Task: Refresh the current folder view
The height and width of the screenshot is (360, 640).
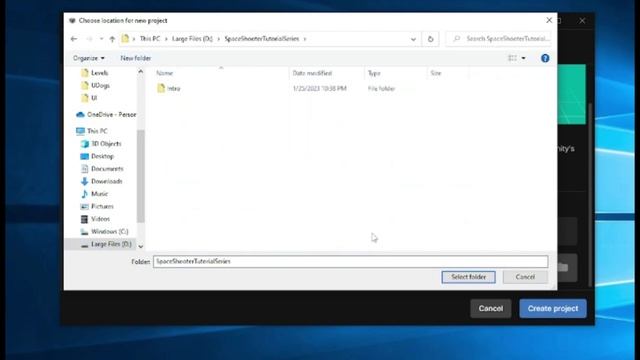Action: (x=430, y=39)
